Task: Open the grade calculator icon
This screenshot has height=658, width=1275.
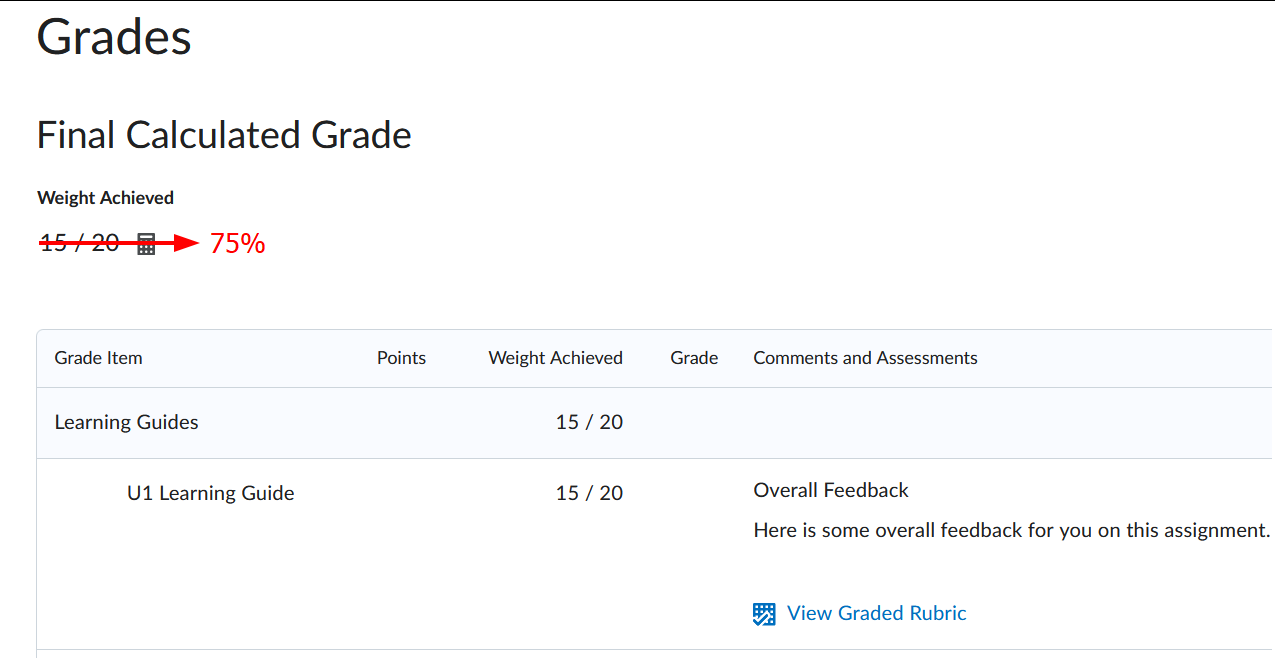Action: coord(146,243)
